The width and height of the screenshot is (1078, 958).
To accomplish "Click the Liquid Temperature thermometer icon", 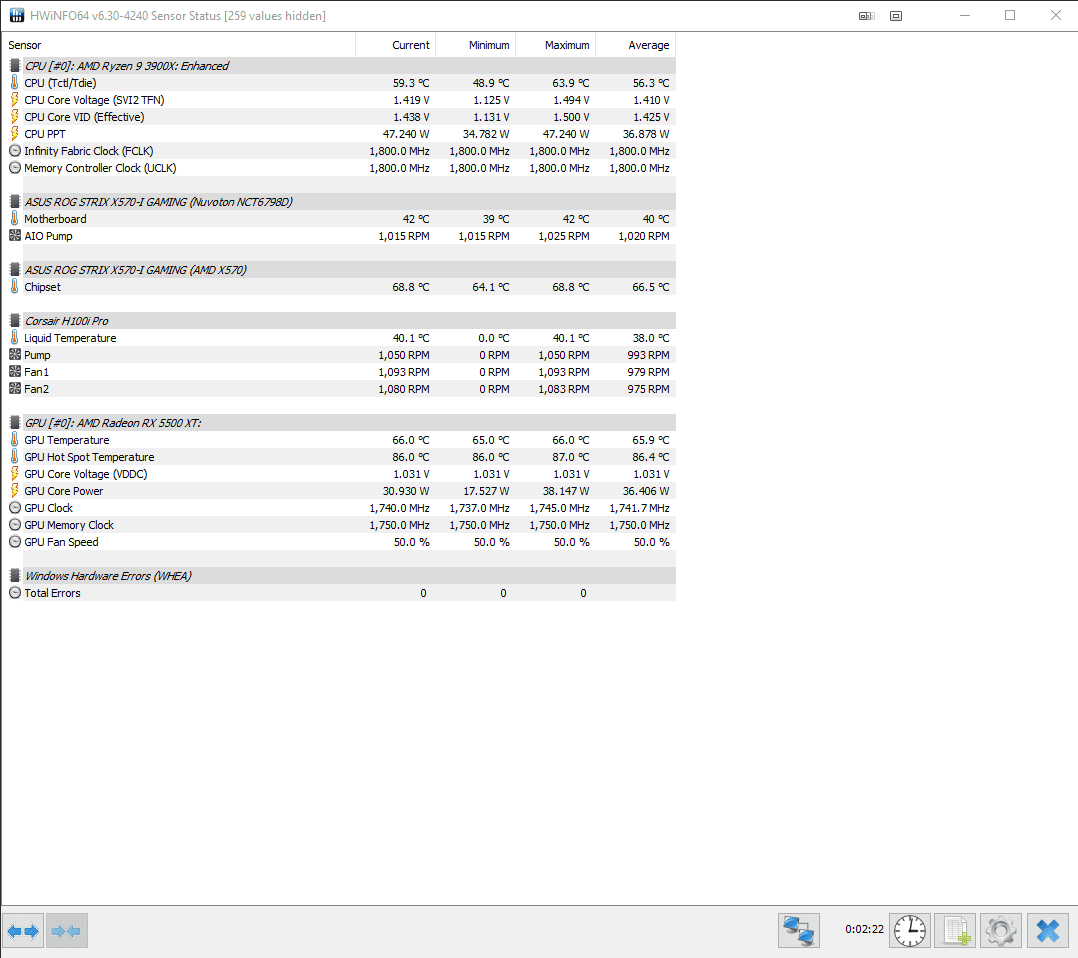I will pos(14,338).
